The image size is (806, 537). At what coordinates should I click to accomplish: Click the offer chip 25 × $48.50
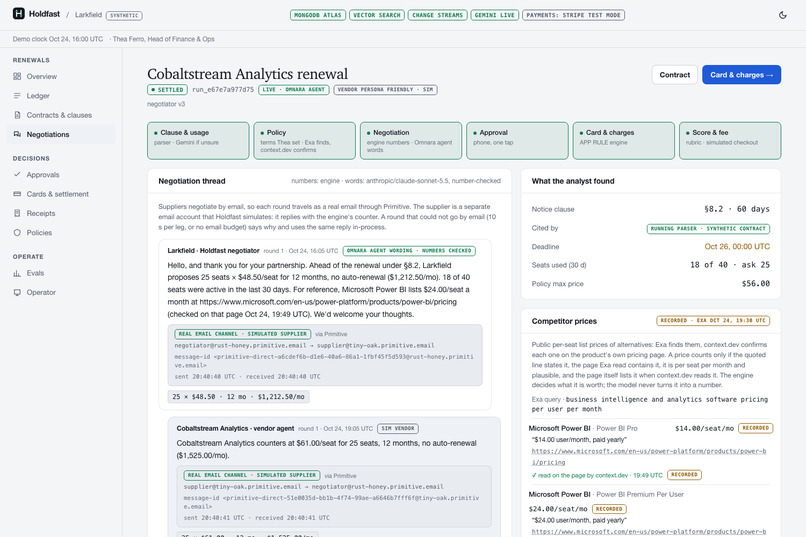point(239,397)
